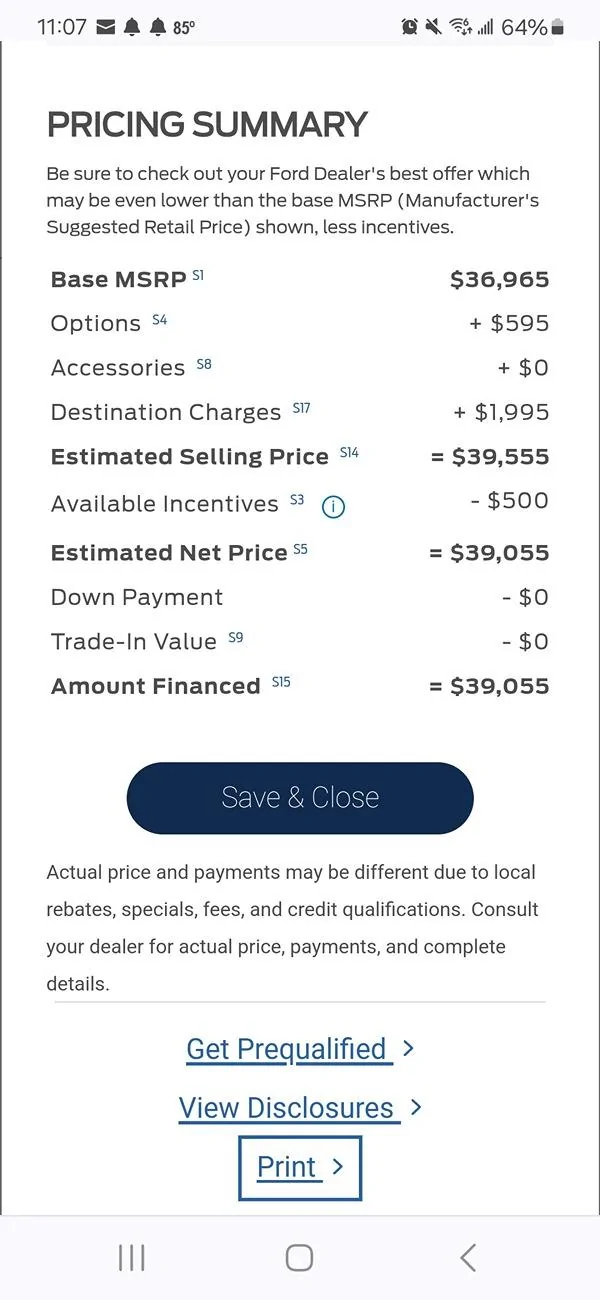Tap the alarm icon in the status bar

pos(409,27)
